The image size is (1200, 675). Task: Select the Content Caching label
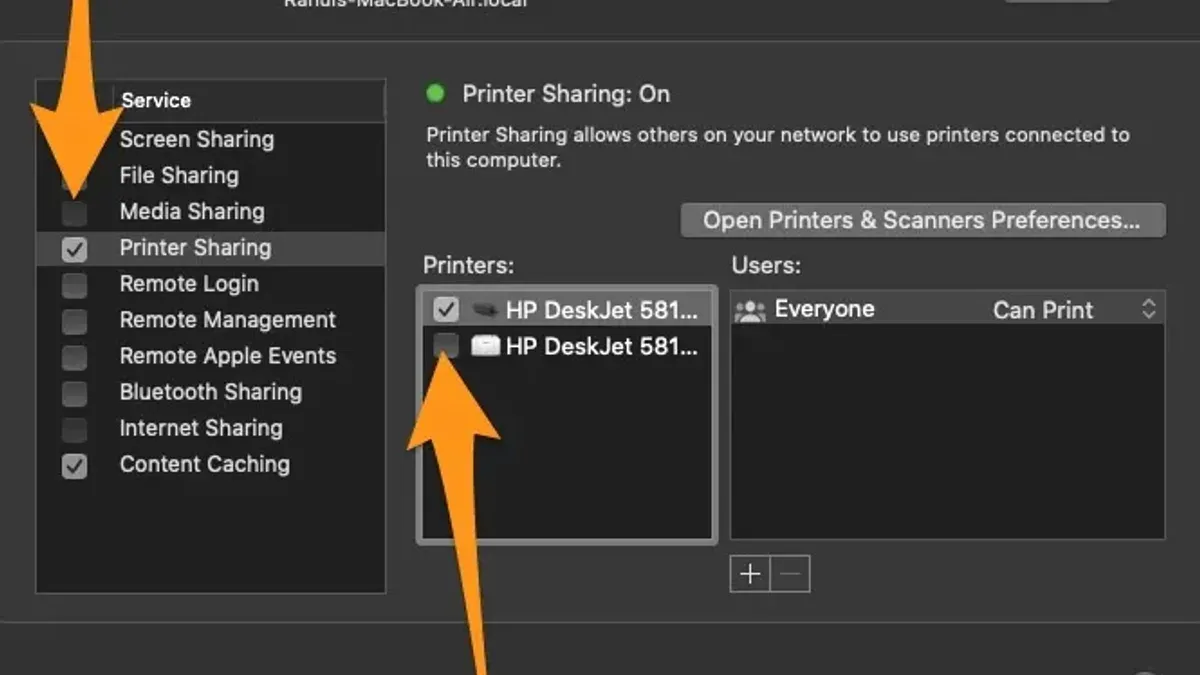point(205,464)
